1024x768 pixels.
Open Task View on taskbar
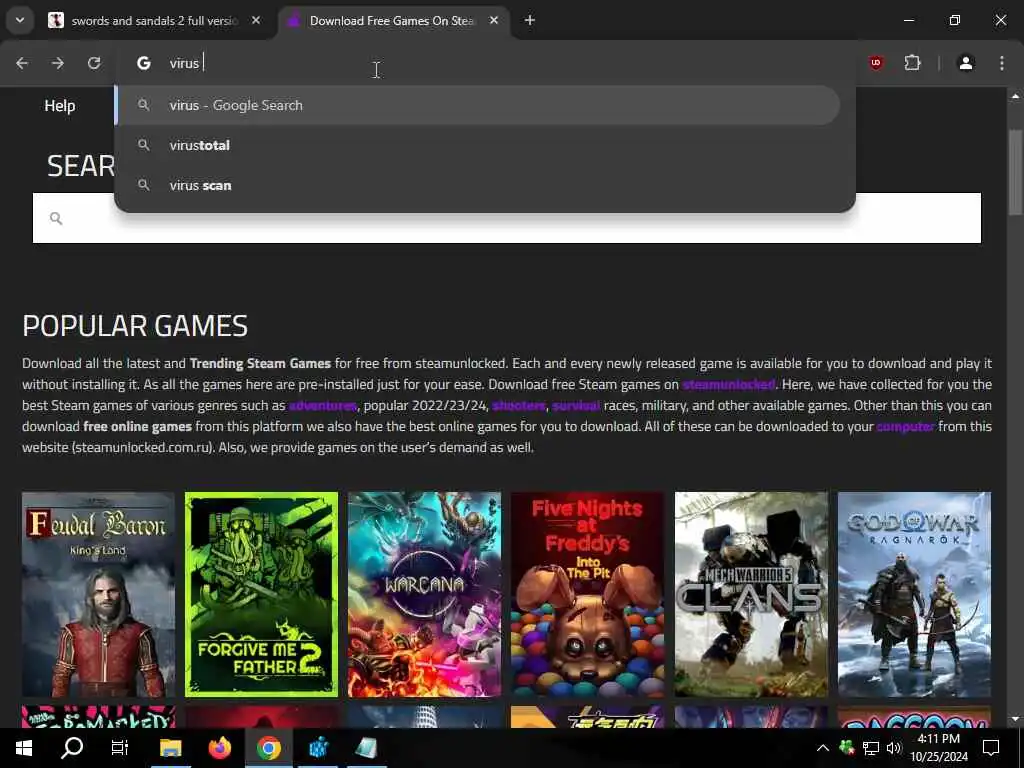click(120, 748)
